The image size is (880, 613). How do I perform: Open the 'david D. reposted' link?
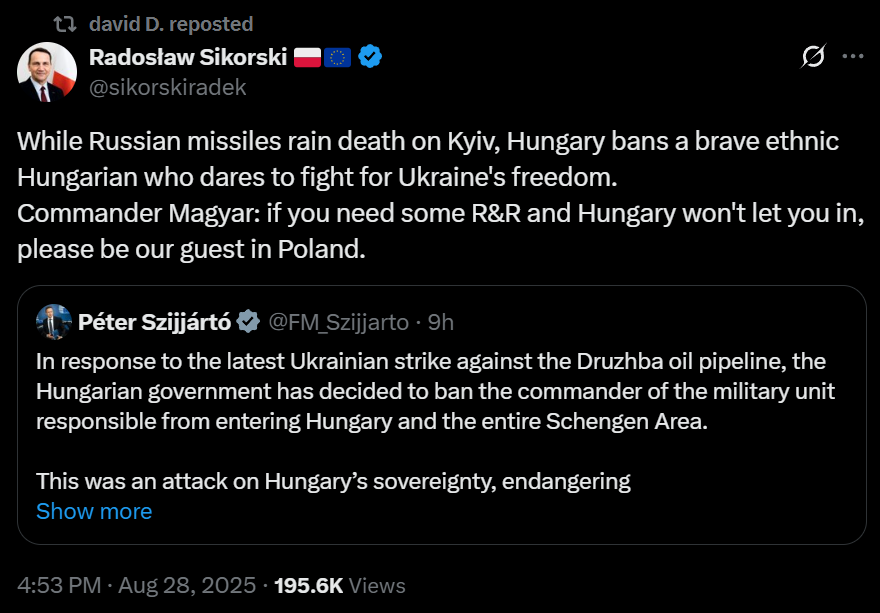click(171, 24)
